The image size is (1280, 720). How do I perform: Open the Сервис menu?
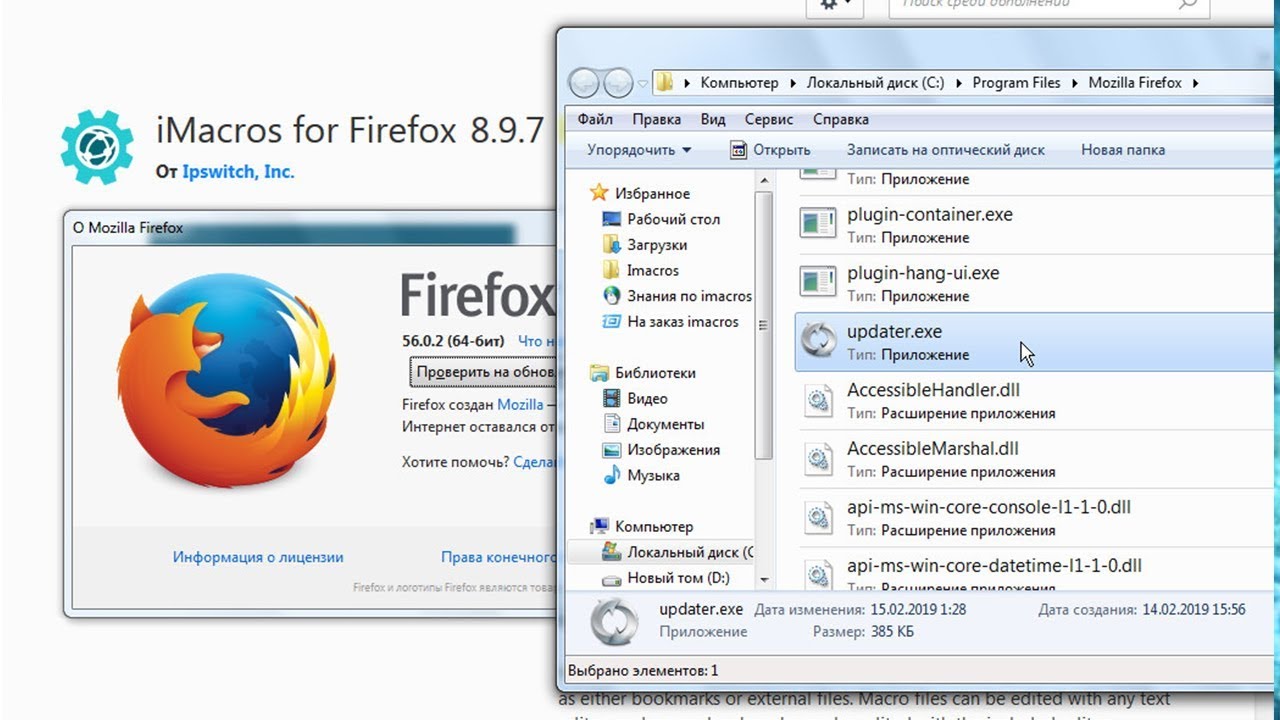click(x=769, y=119)
